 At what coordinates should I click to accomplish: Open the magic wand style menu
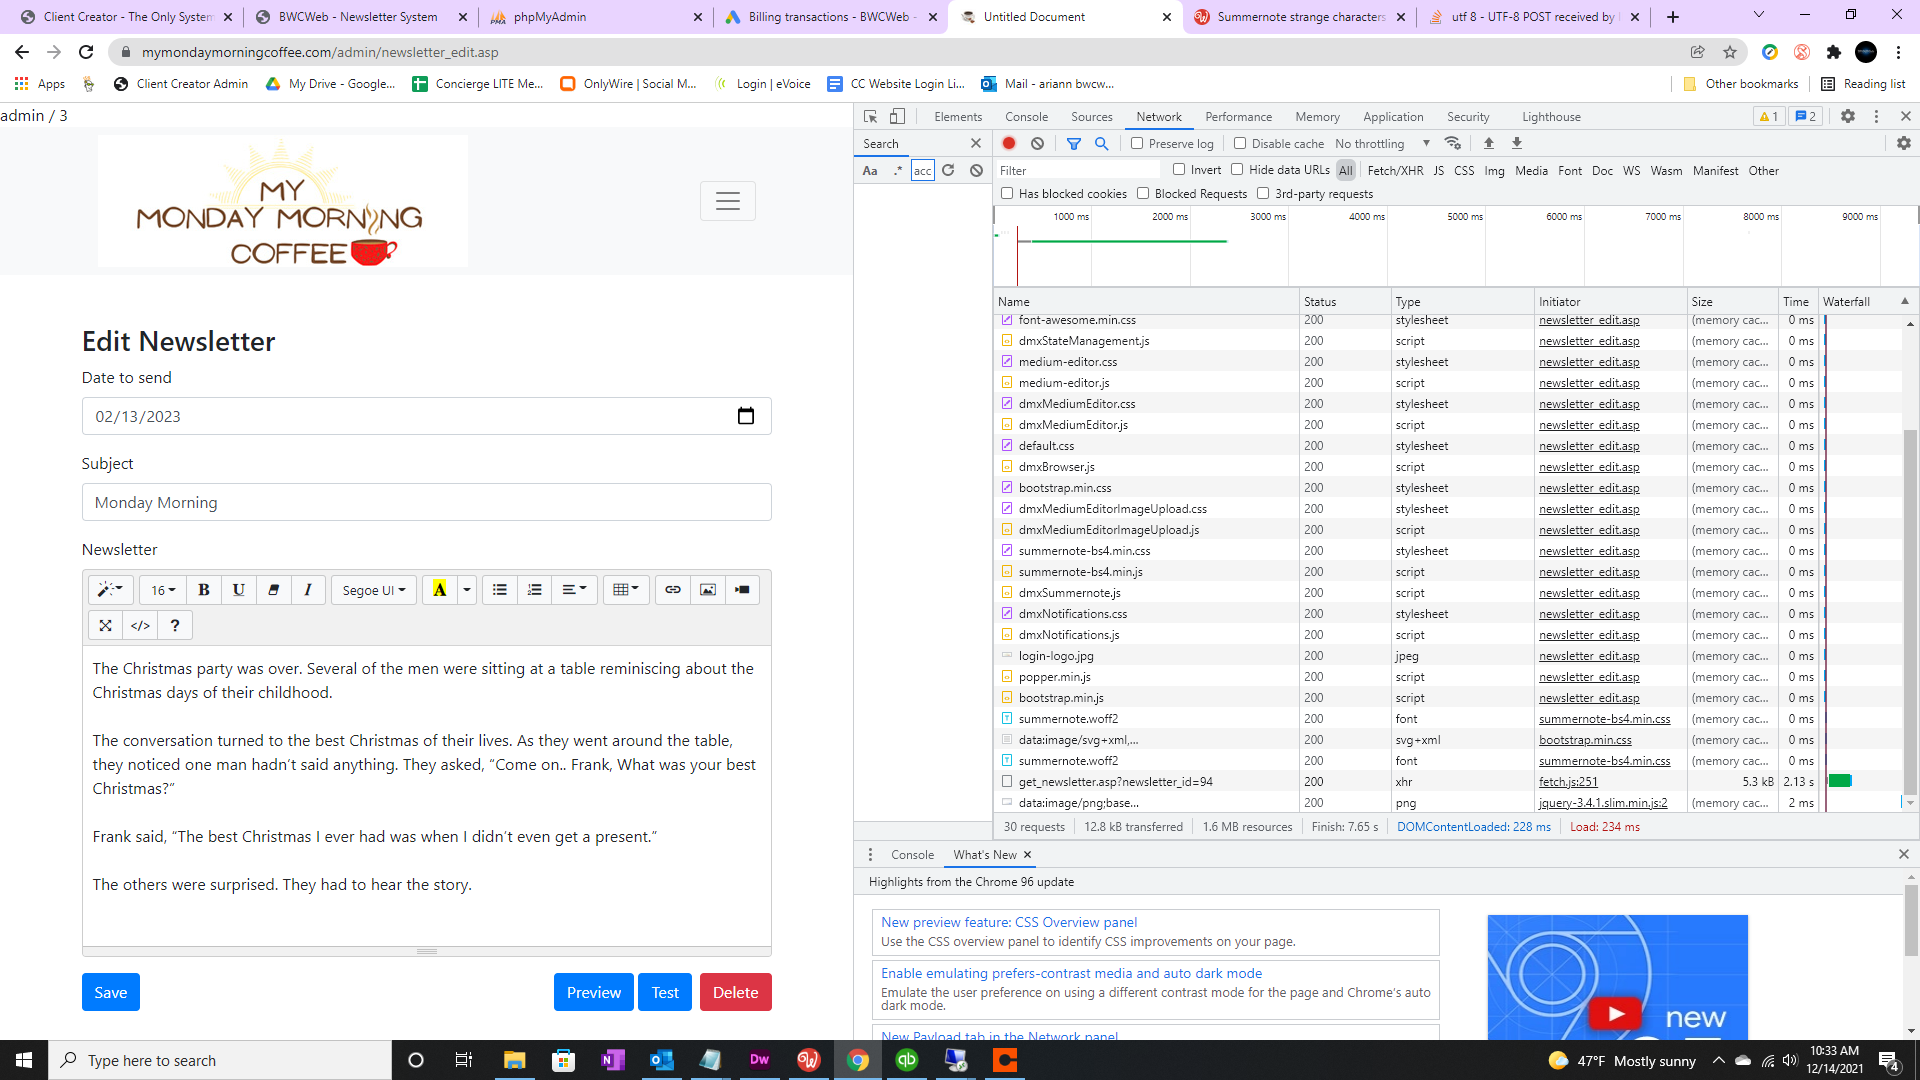tap(110, 590)
